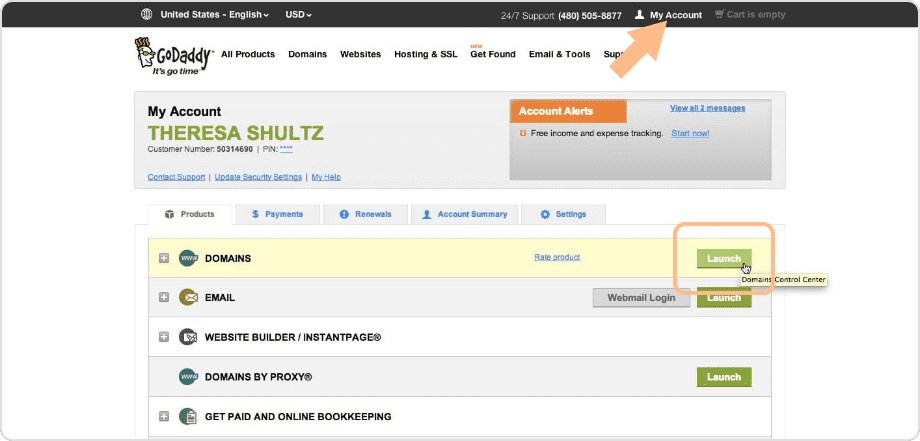920x441 pixels.
Task: Click the dollar icon on the Payments tab
Action: click(255, 215)
